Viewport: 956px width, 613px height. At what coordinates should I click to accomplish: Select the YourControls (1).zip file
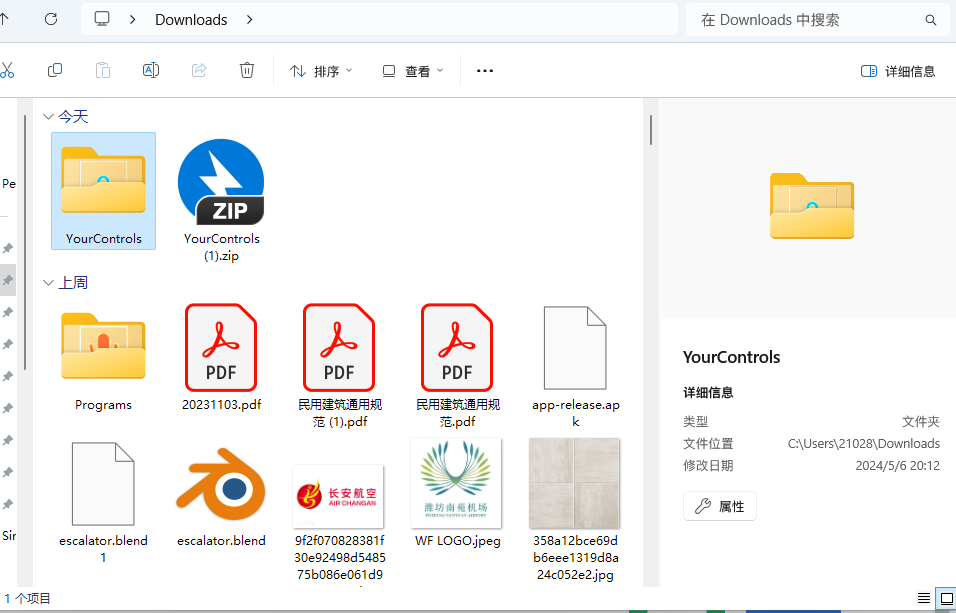tap(221, 199)
